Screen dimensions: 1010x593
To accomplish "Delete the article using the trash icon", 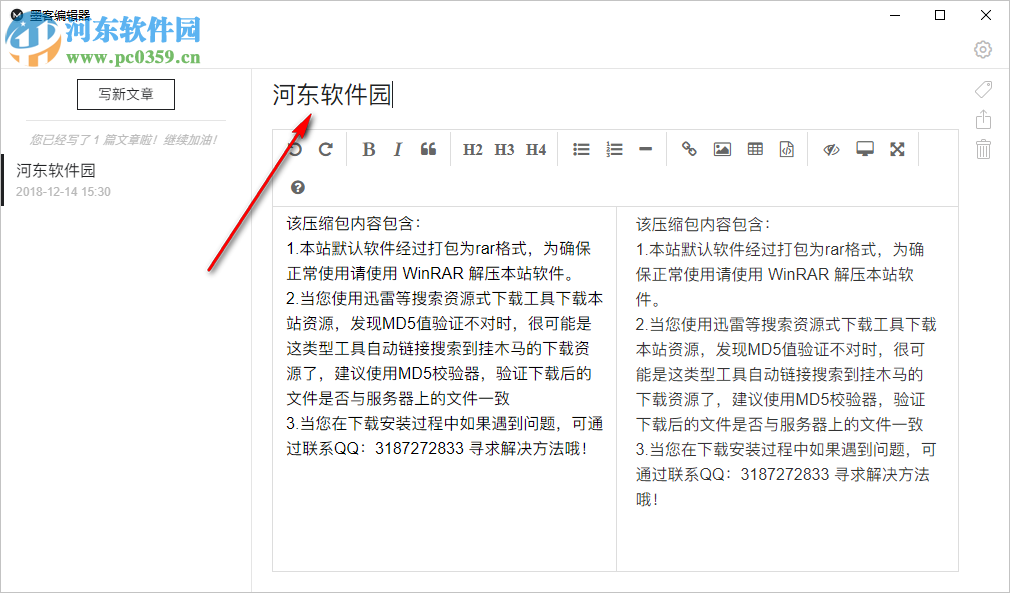I will coord(983,147).
